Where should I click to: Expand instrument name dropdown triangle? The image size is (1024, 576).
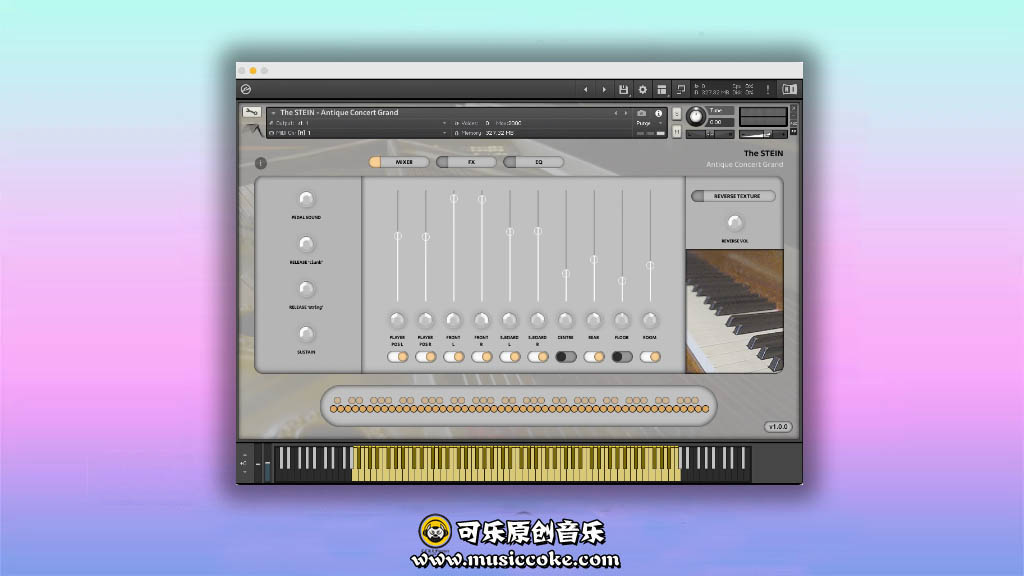coord(273,113)
